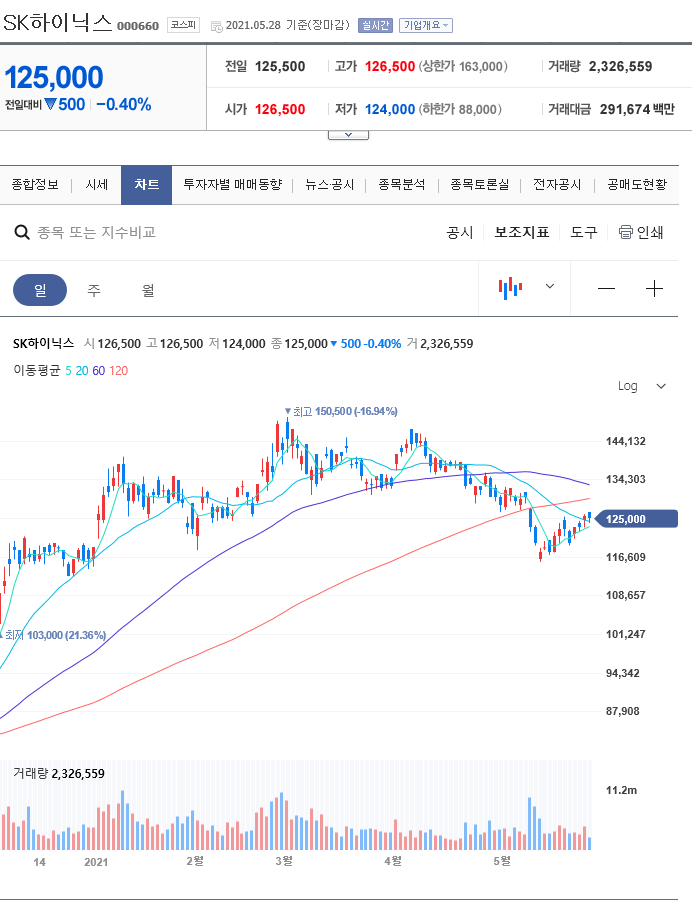Click the 87,908 axis label
This screenshot has width=692, height=911.
tap(622, 711)
